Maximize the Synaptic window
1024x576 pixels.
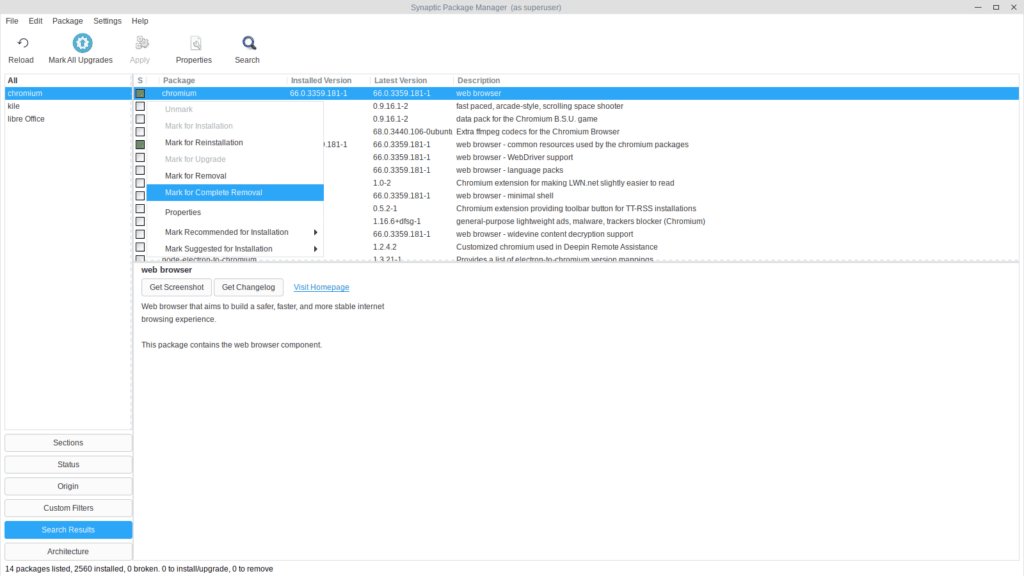pos(996,7)
